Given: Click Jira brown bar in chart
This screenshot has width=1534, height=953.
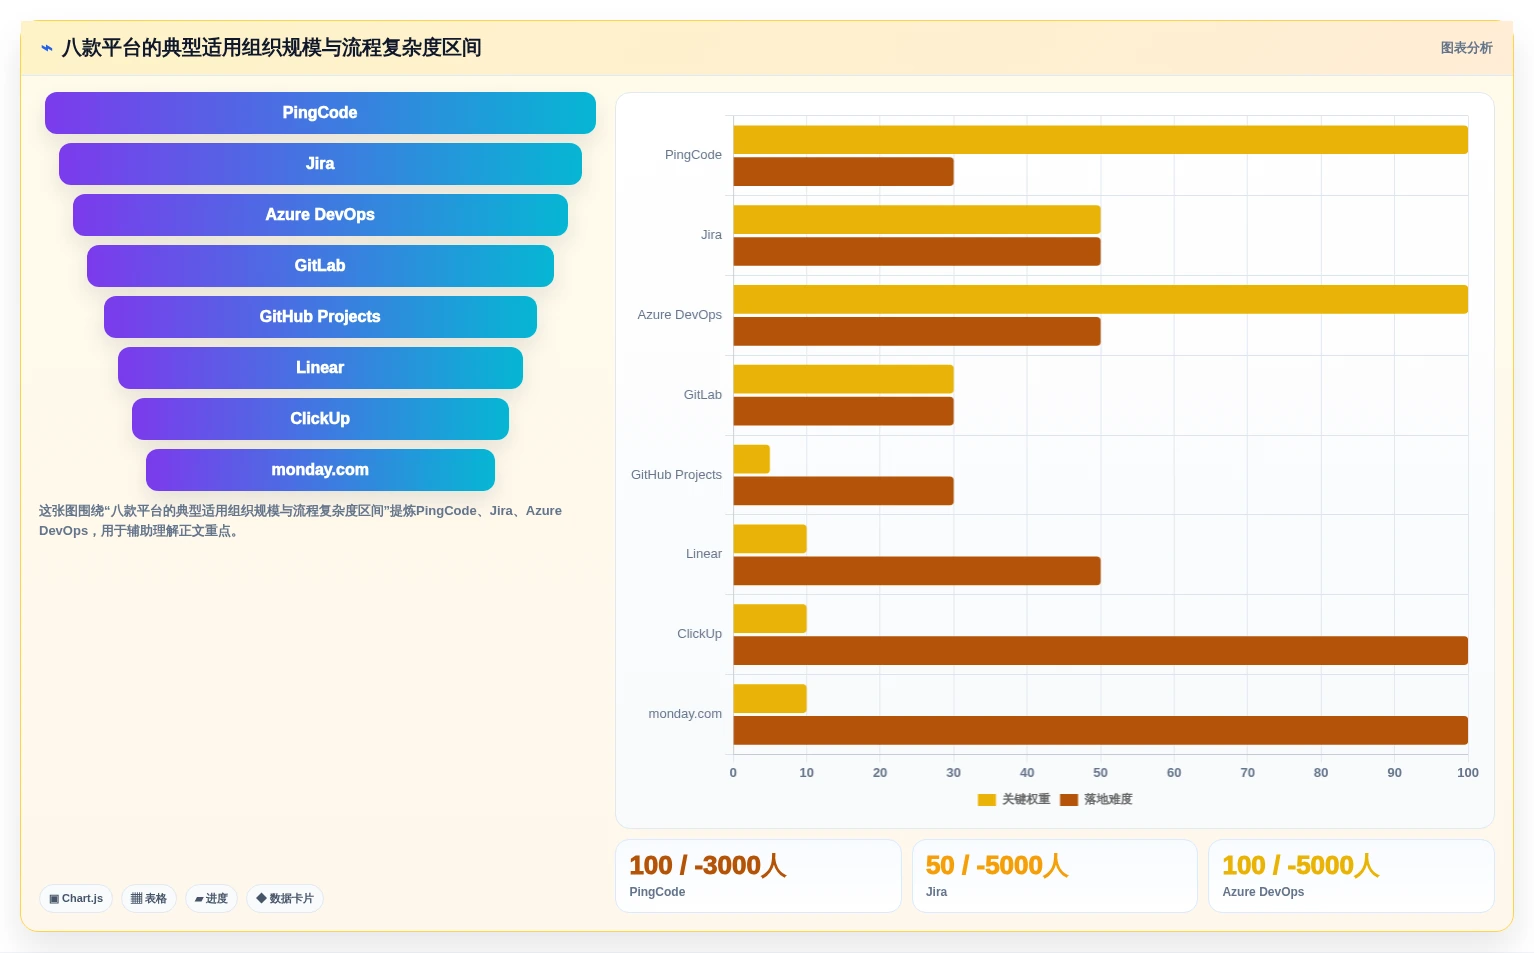Looking at the screenshot, I should [917, 252].
